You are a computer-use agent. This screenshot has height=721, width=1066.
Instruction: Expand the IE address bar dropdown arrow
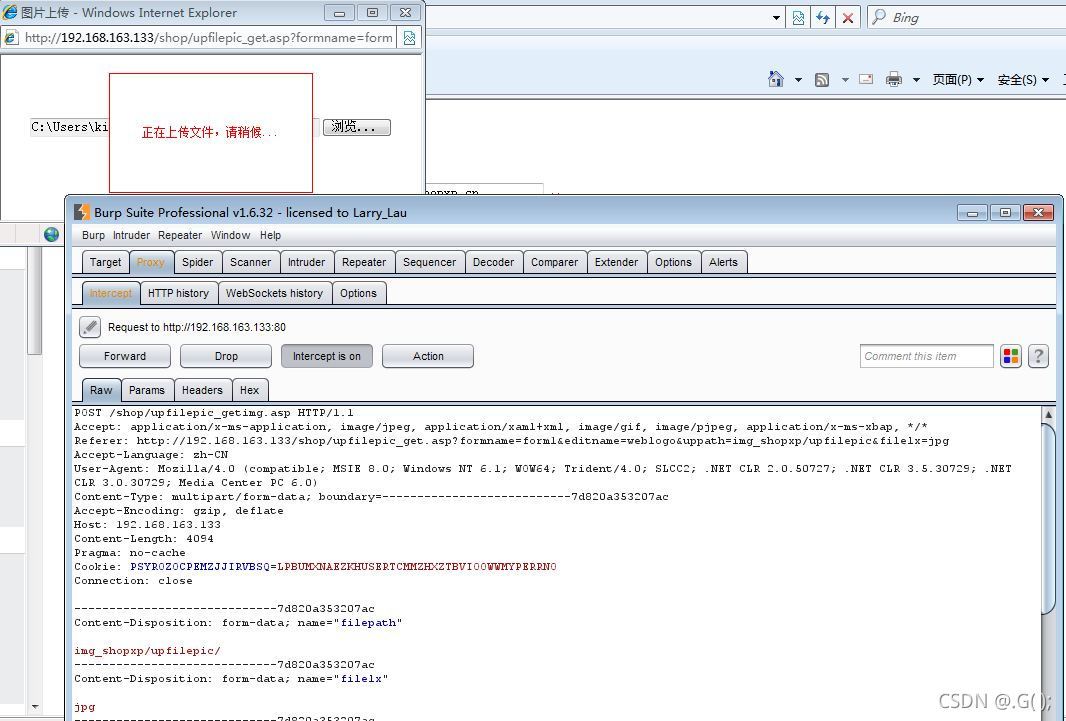pyautogui.click(x=776, y=18)
